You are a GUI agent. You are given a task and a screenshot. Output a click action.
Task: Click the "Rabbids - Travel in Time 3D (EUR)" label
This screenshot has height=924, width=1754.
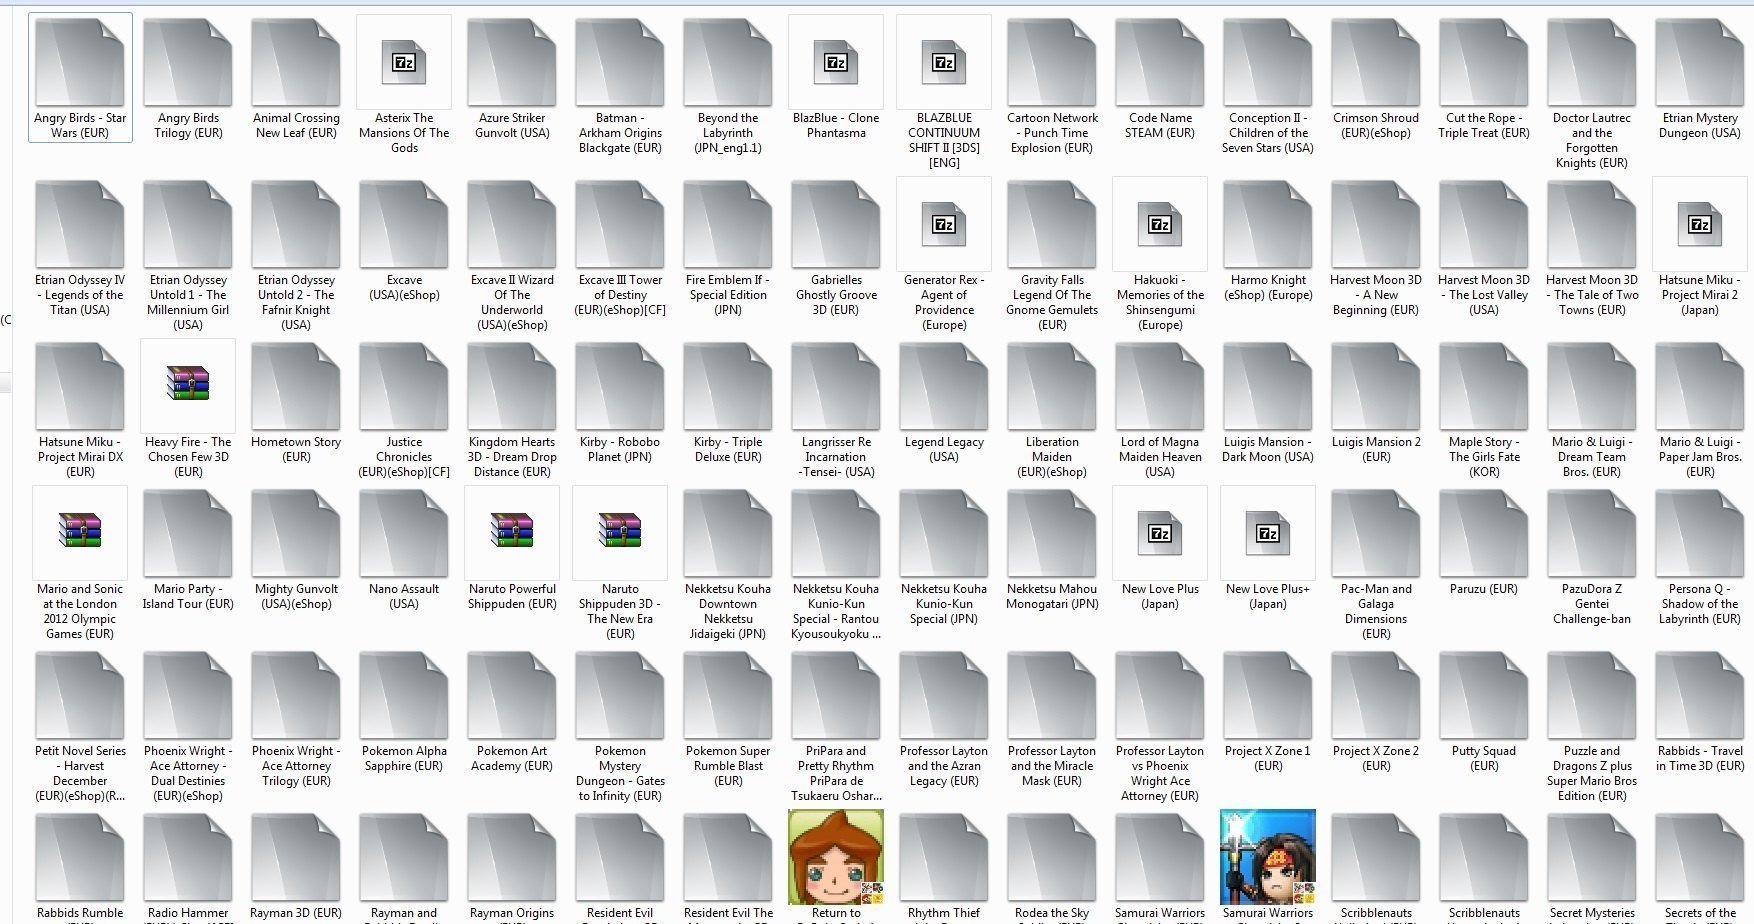[x=1700, y=758]
